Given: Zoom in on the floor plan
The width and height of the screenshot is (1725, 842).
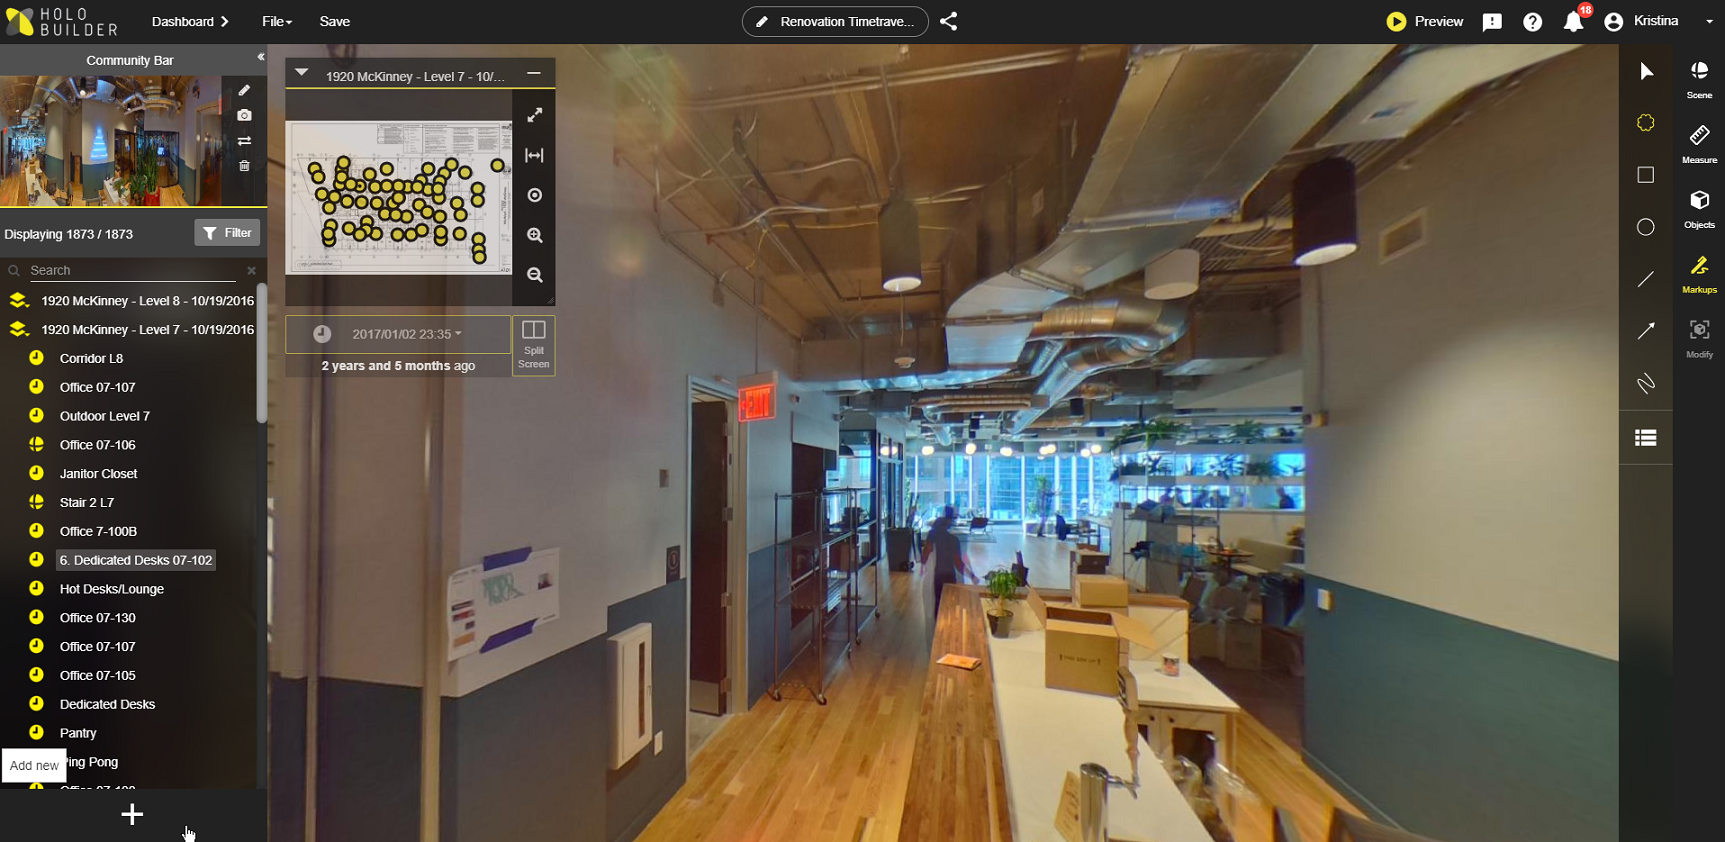Looking at the screenshot, I should click(x=535, y=235).
